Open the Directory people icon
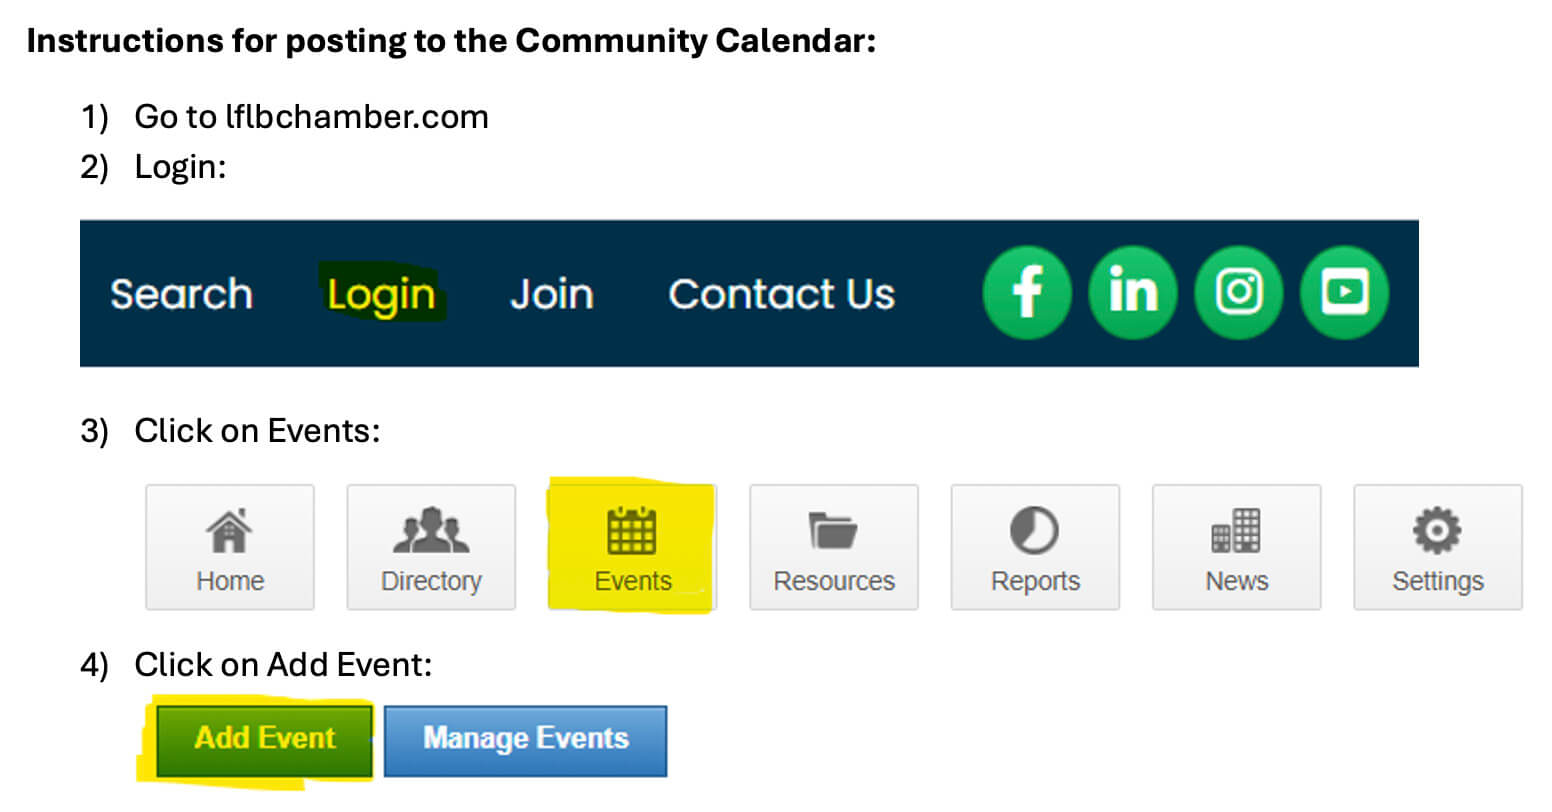The height and width of the screenshot is (812, 1552). [431, 531]
